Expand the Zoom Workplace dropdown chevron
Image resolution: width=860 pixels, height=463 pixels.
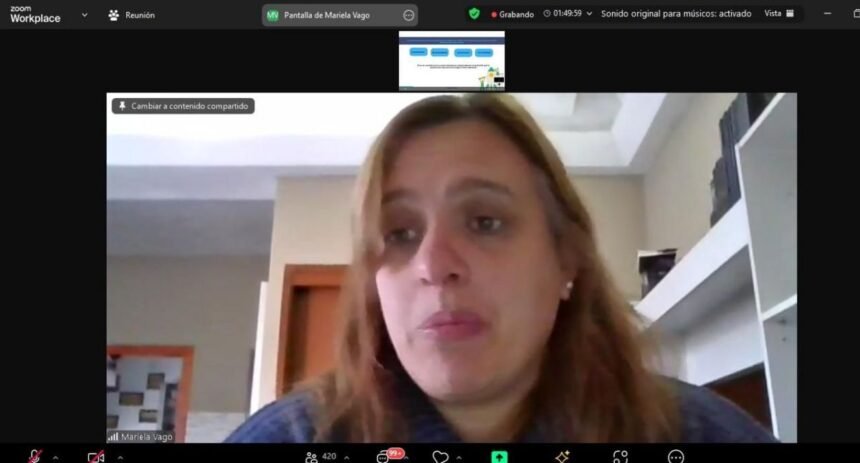84,15
